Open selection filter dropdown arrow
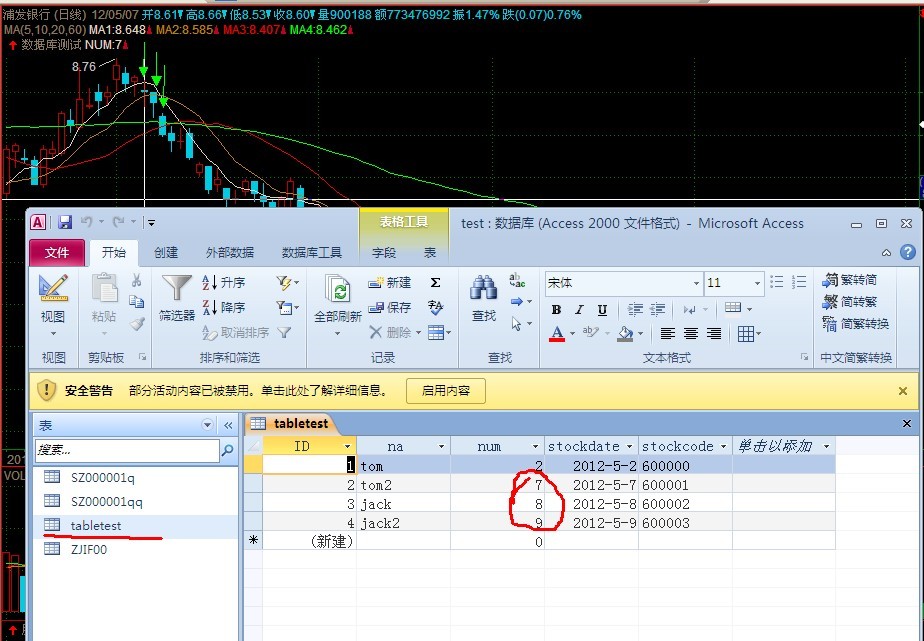Viewport: 924px width, 641px height. click(296, 283)
